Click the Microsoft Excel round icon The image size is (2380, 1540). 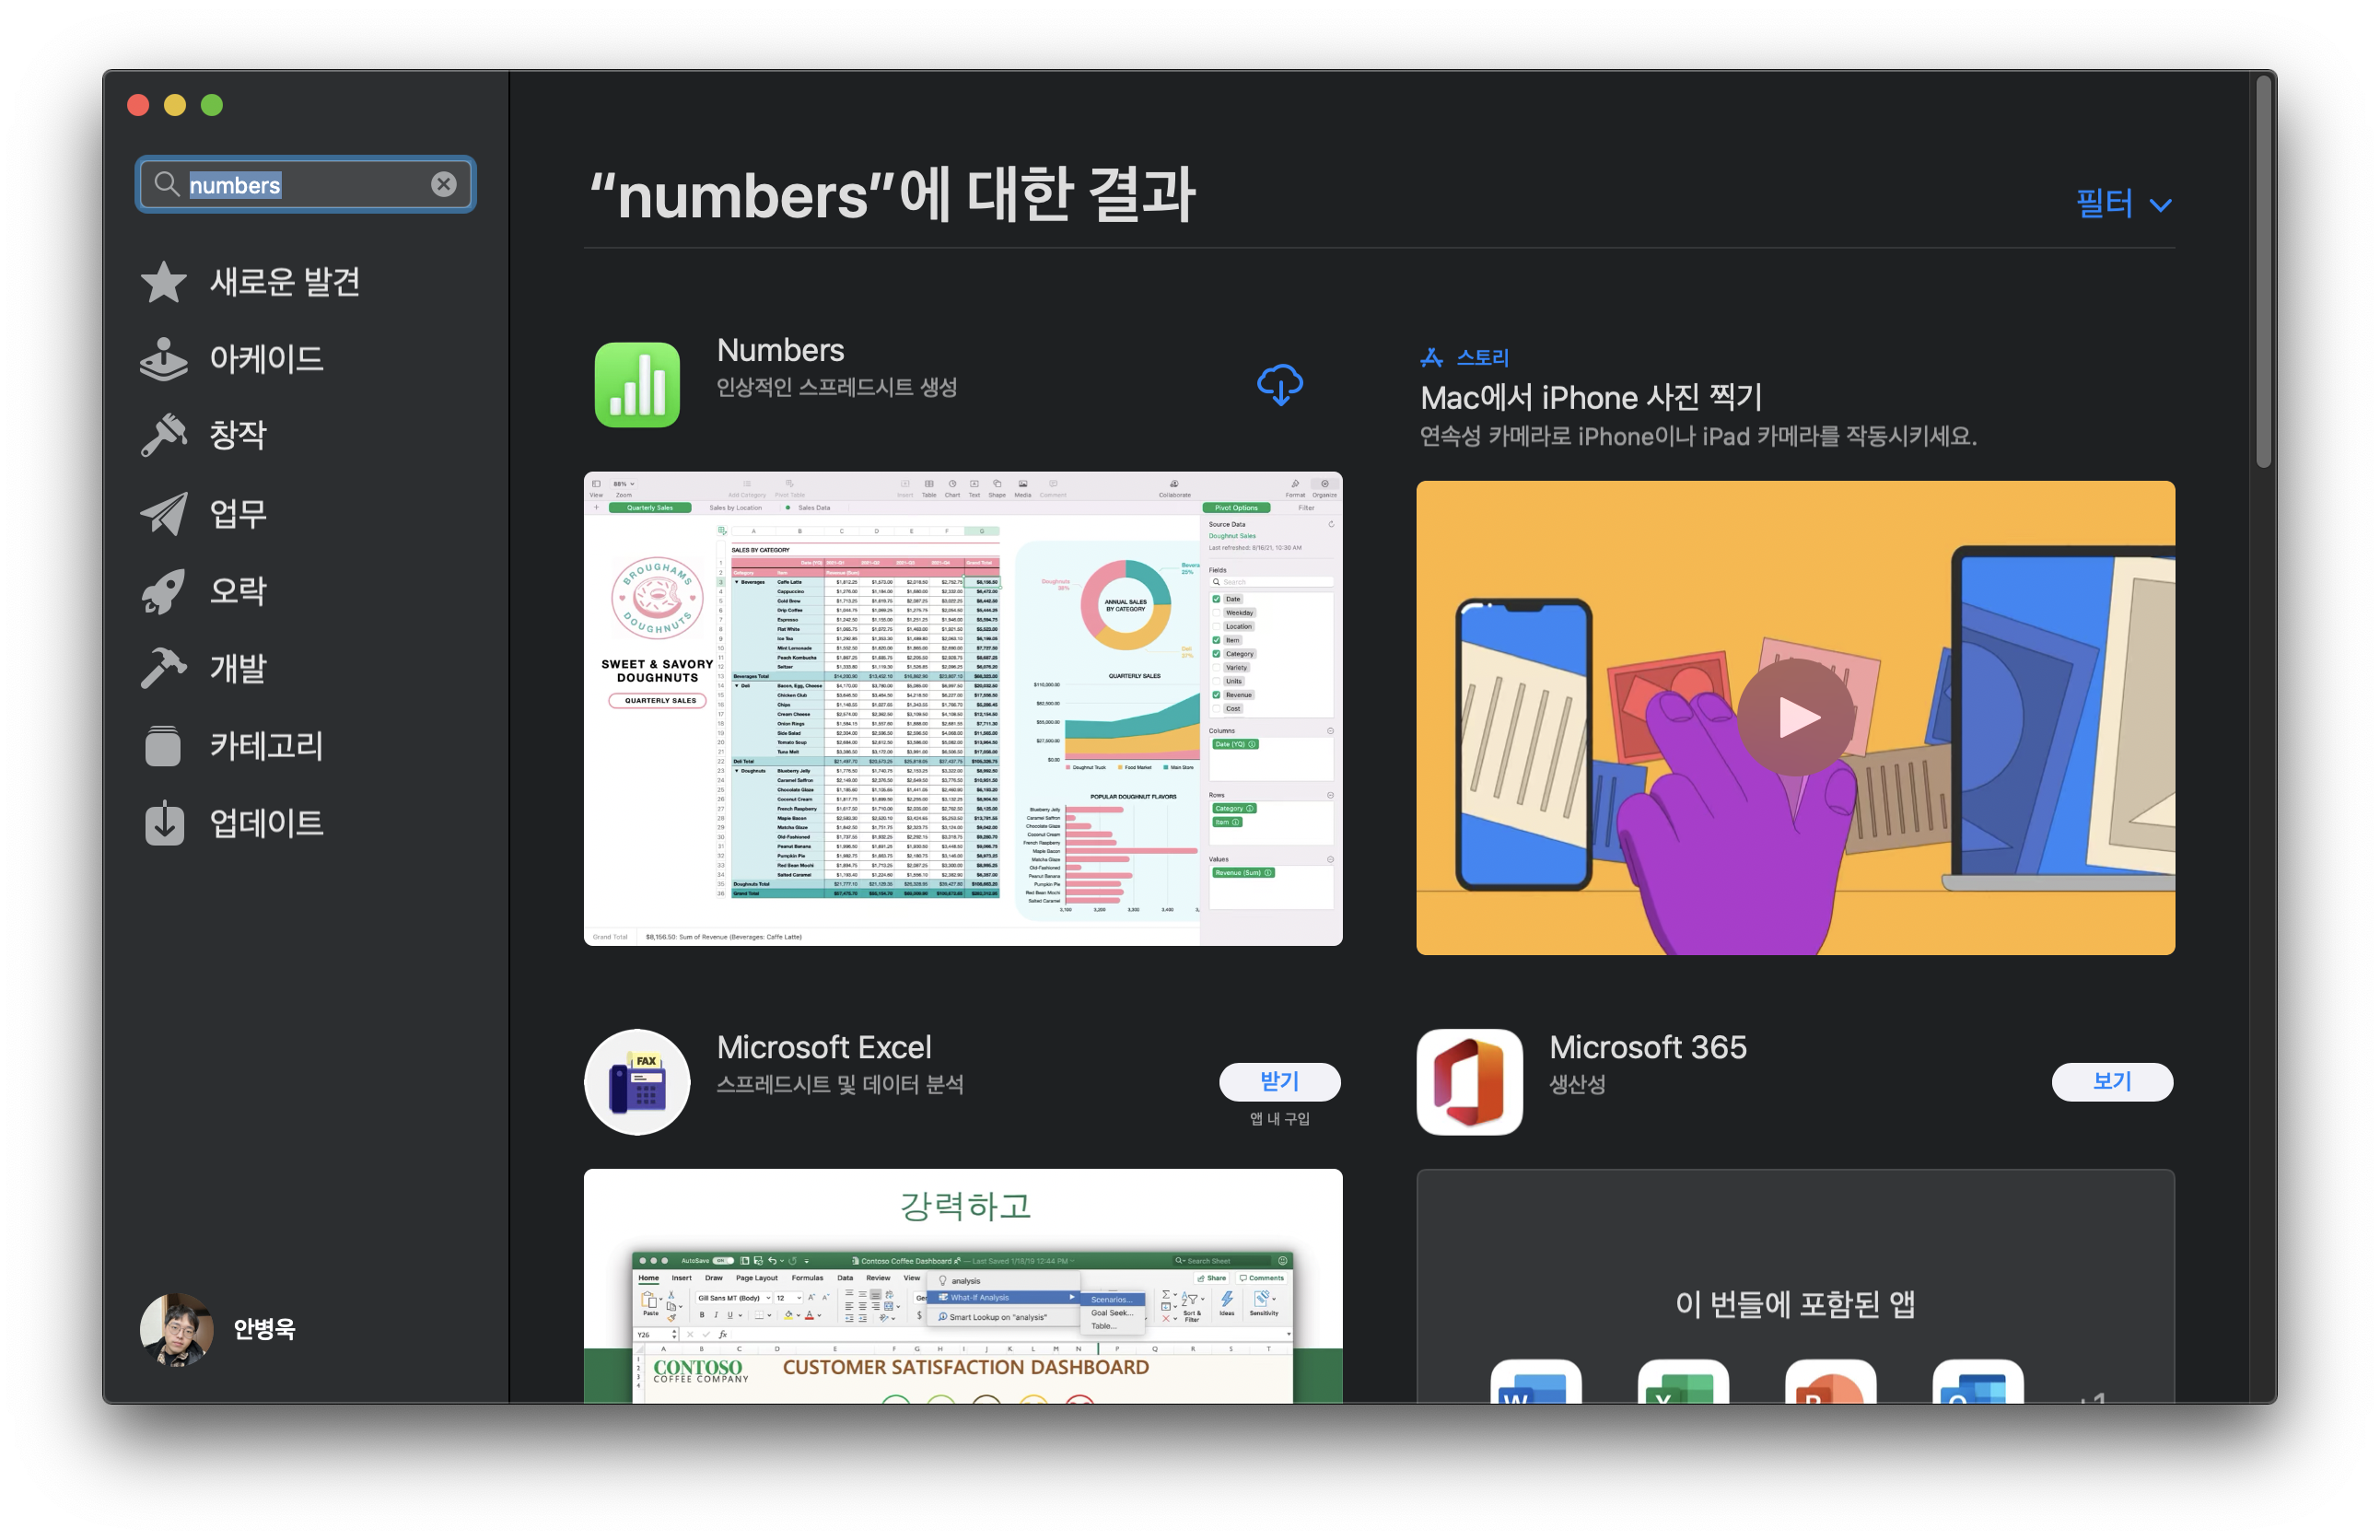(x=637, y=1082)
